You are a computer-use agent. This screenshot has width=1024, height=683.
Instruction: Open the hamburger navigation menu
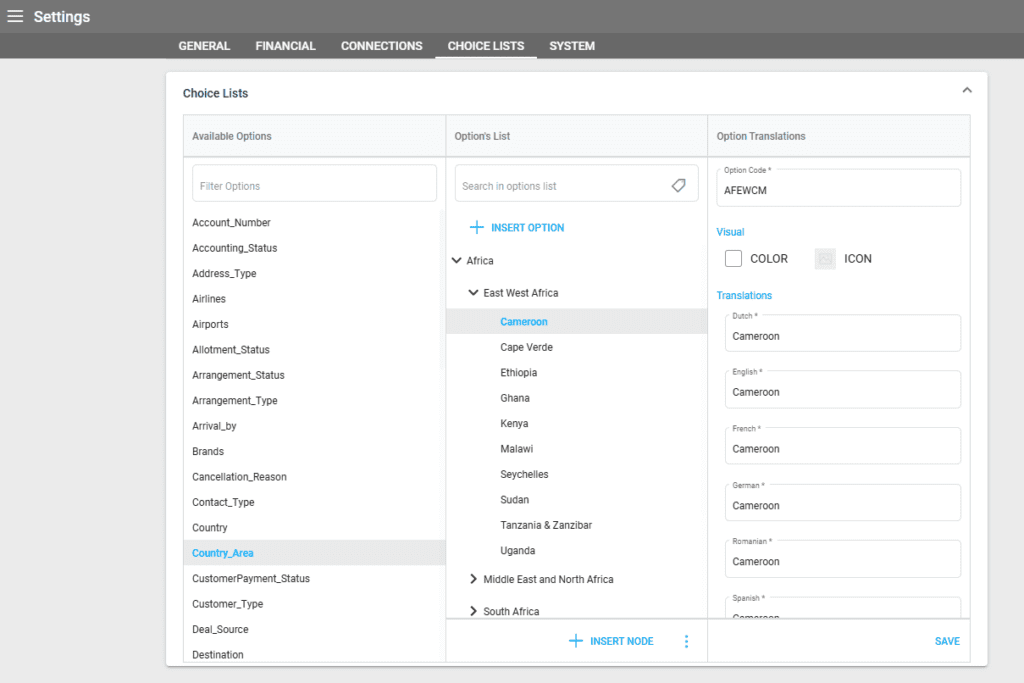coord(15,16)
